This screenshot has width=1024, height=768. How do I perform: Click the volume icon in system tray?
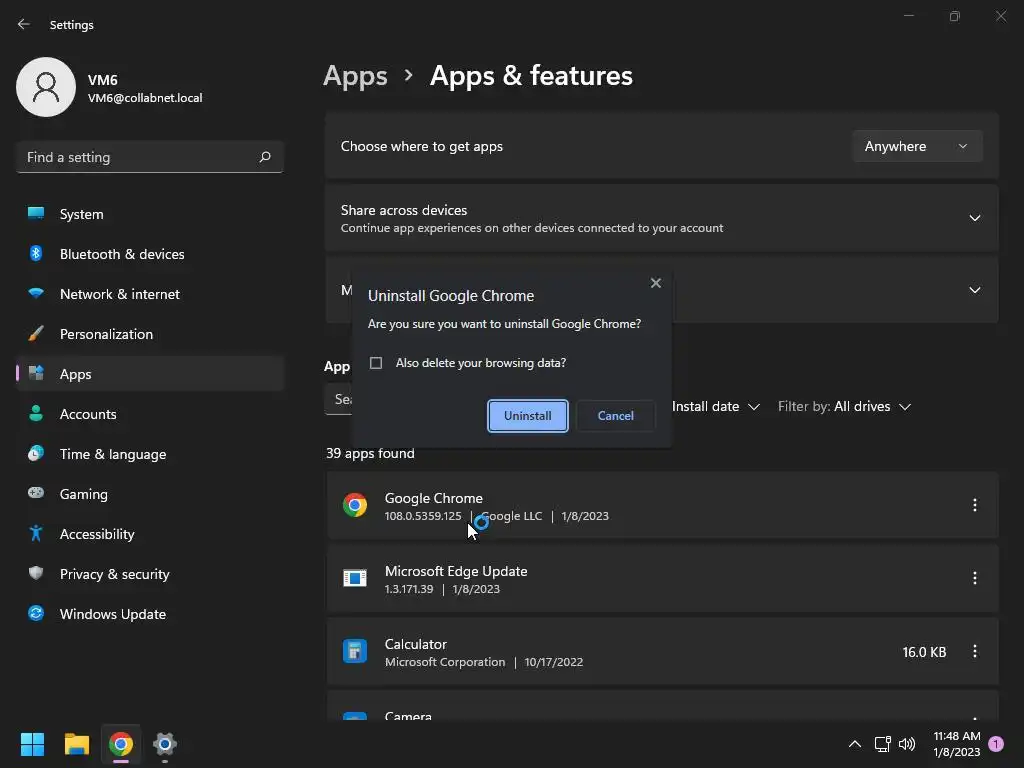point(907,744)
